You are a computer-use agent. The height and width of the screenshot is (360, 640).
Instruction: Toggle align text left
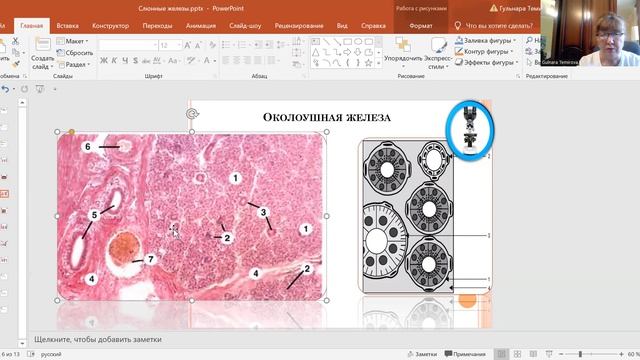pos(226,60)
